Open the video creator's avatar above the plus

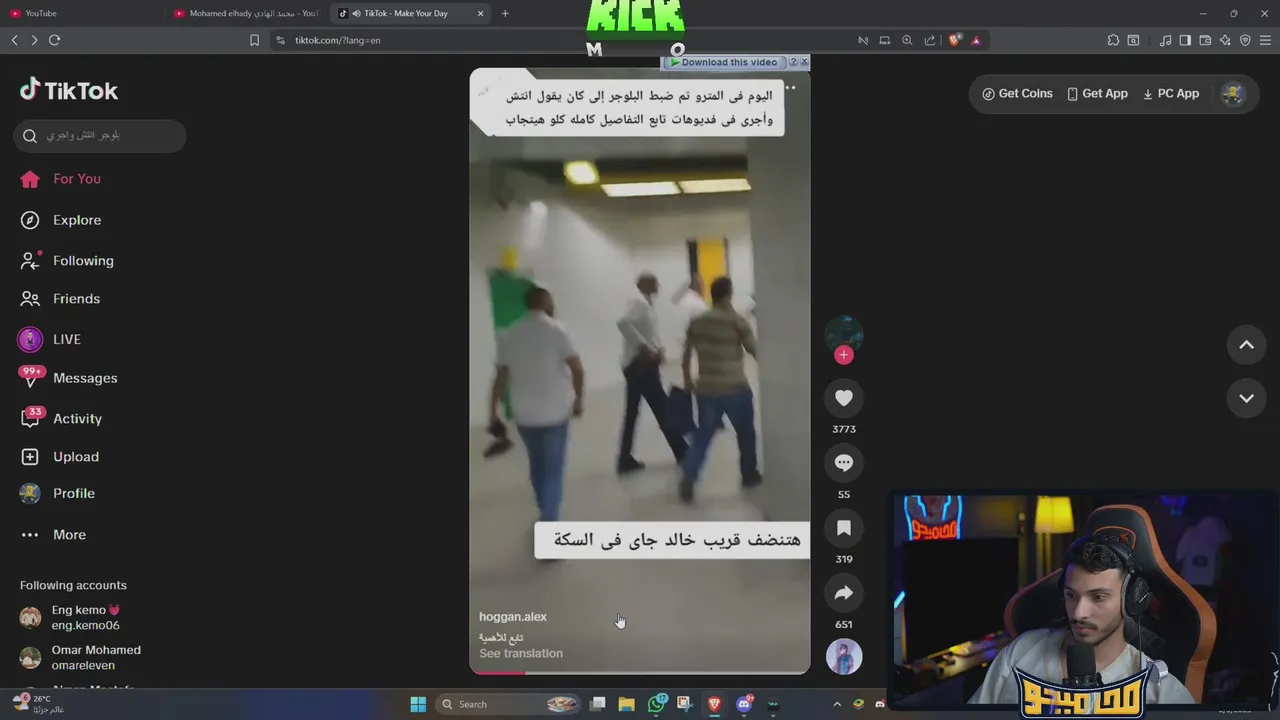[x=844, y=333]
